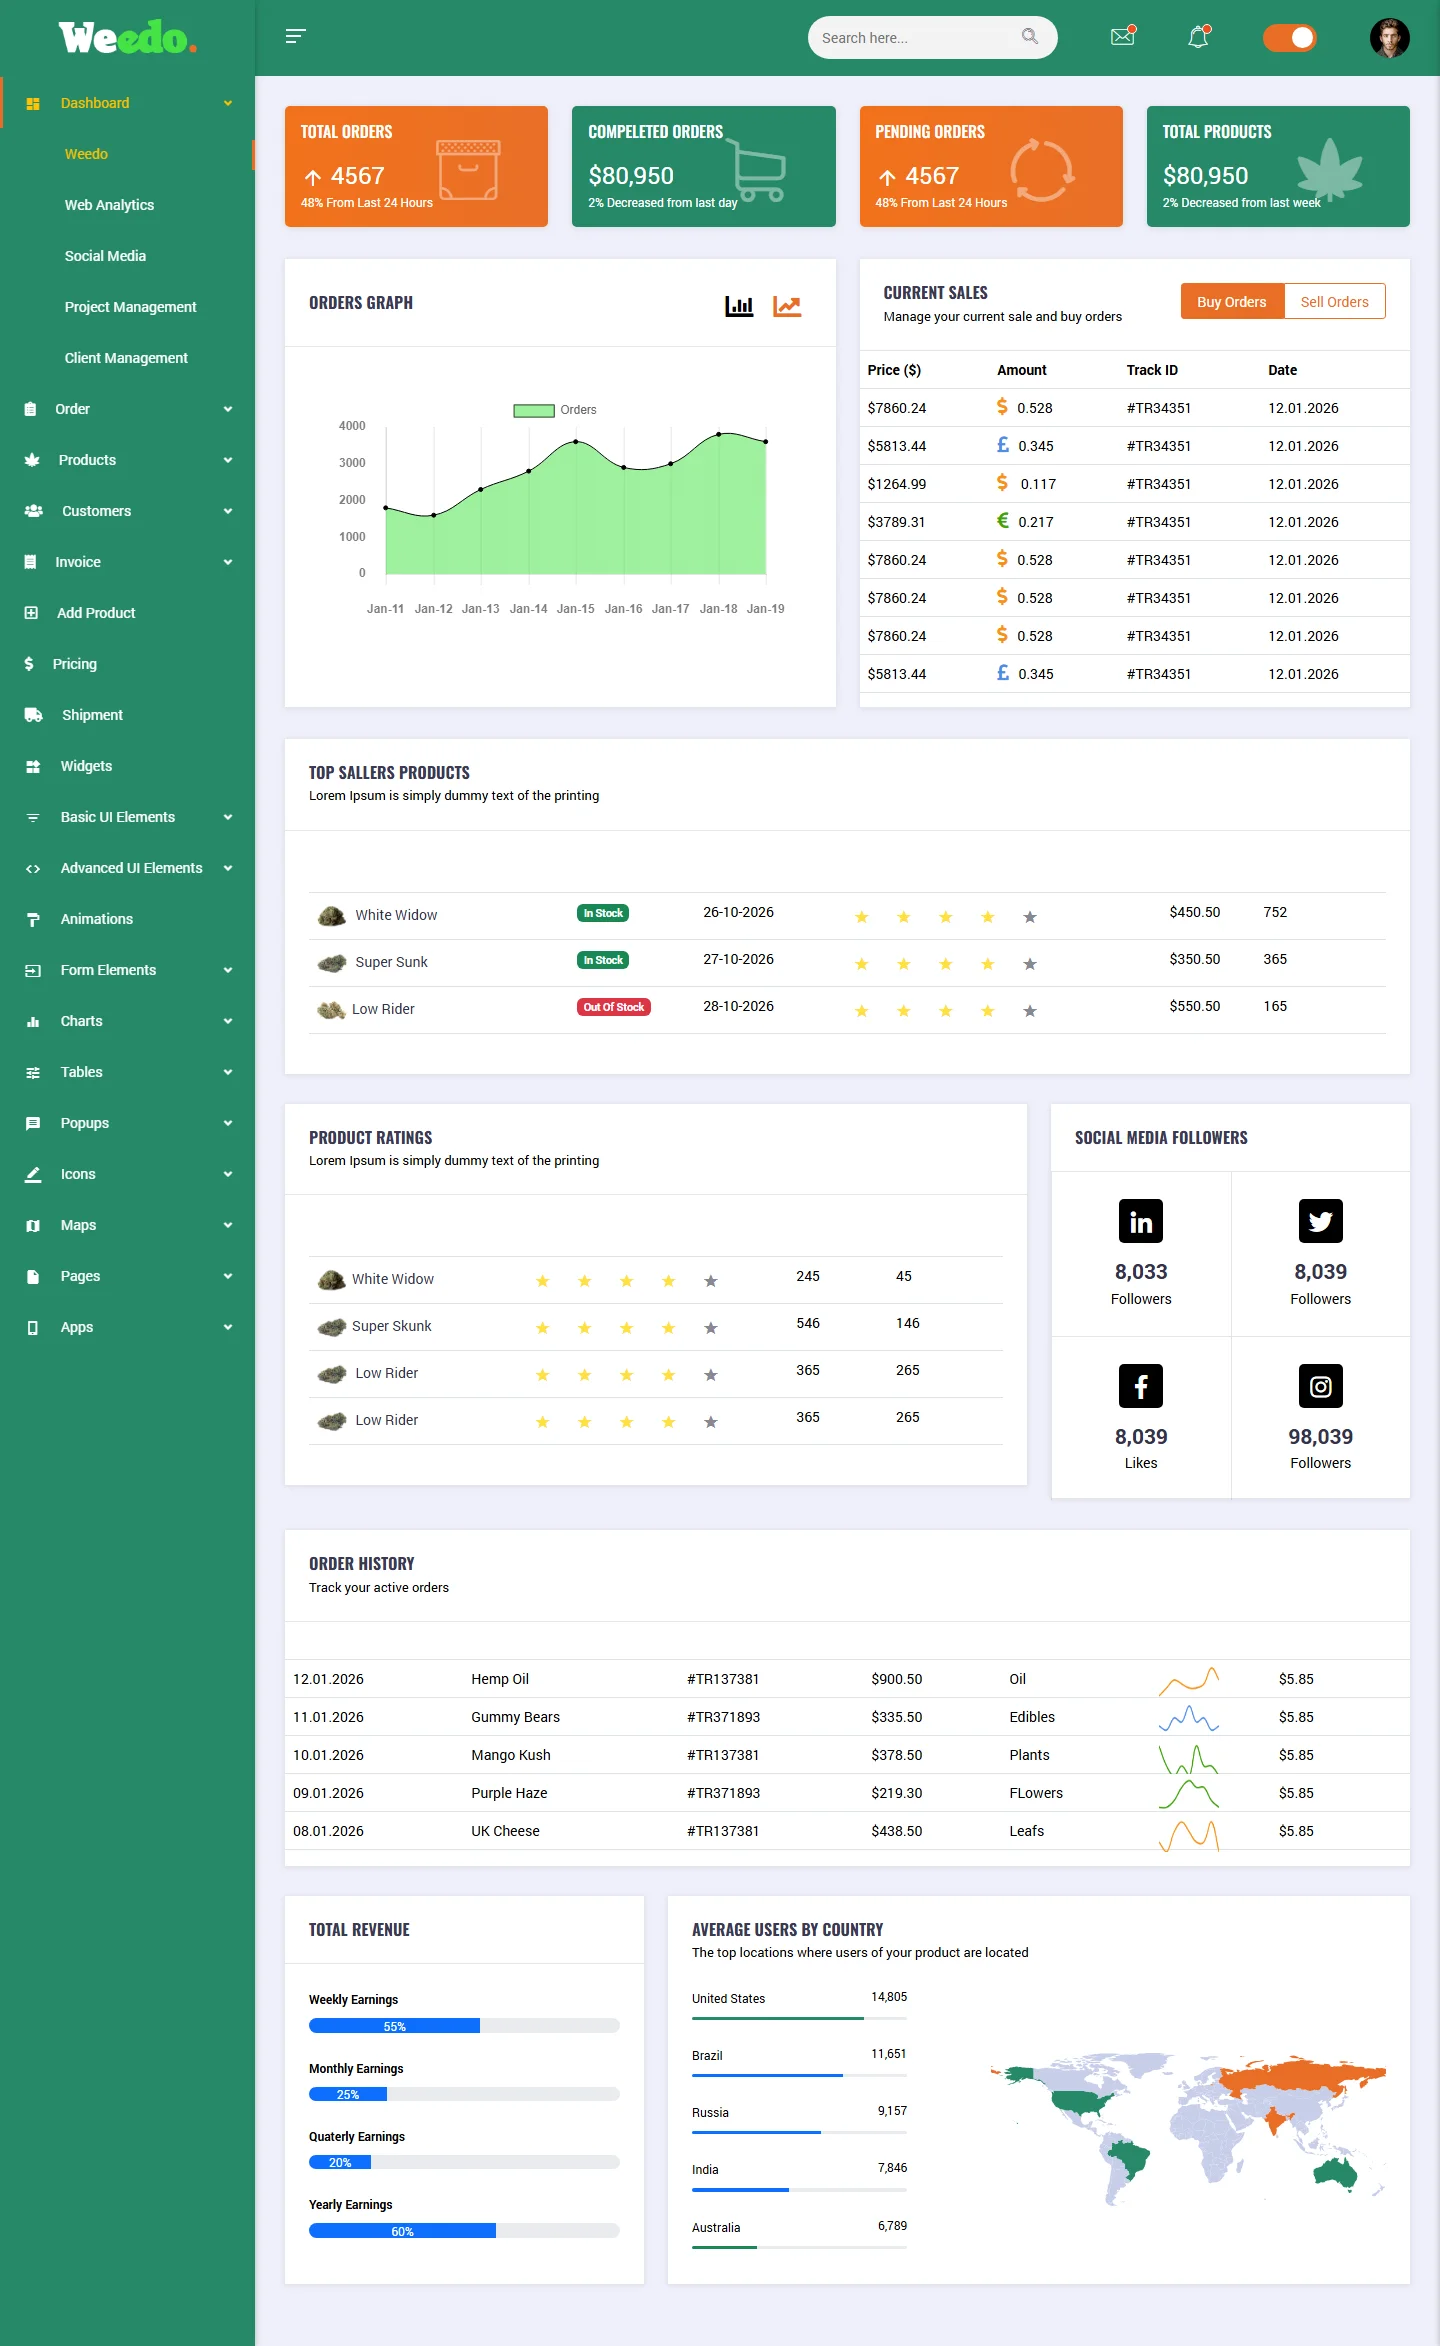Viewport: 1440px width, 2346px height.
Task: Click the Weedo logo
Action: tap(127, 37)
